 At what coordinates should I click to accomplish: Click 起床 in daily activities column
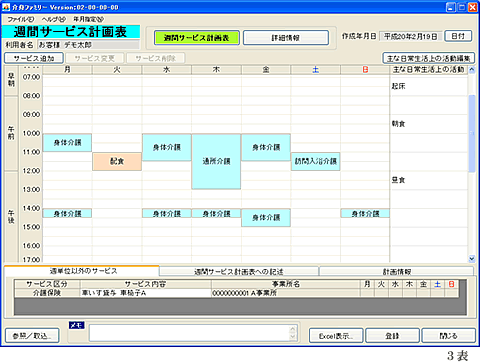(x=398, y=86)
